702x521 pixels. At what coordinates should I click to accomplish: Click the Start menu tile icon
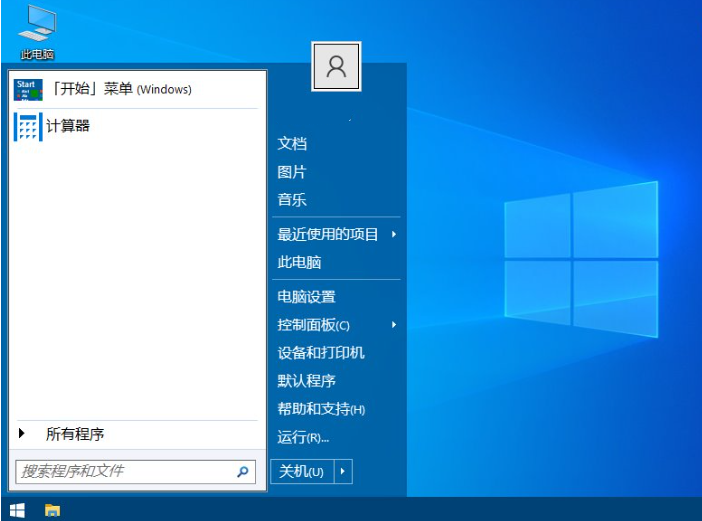(28, 90)
